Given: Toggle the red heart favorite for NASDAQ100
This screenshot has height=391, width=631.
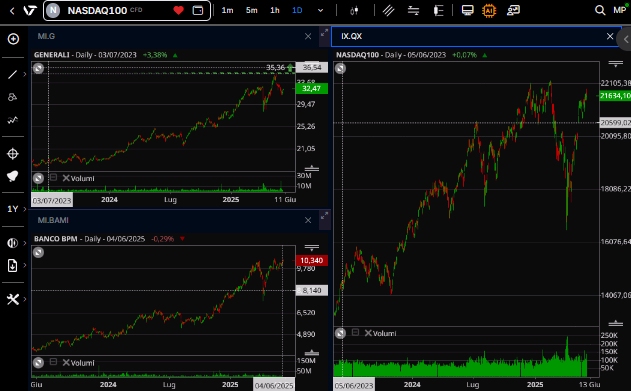Looking at the screenshot, I should coord(178,10).
